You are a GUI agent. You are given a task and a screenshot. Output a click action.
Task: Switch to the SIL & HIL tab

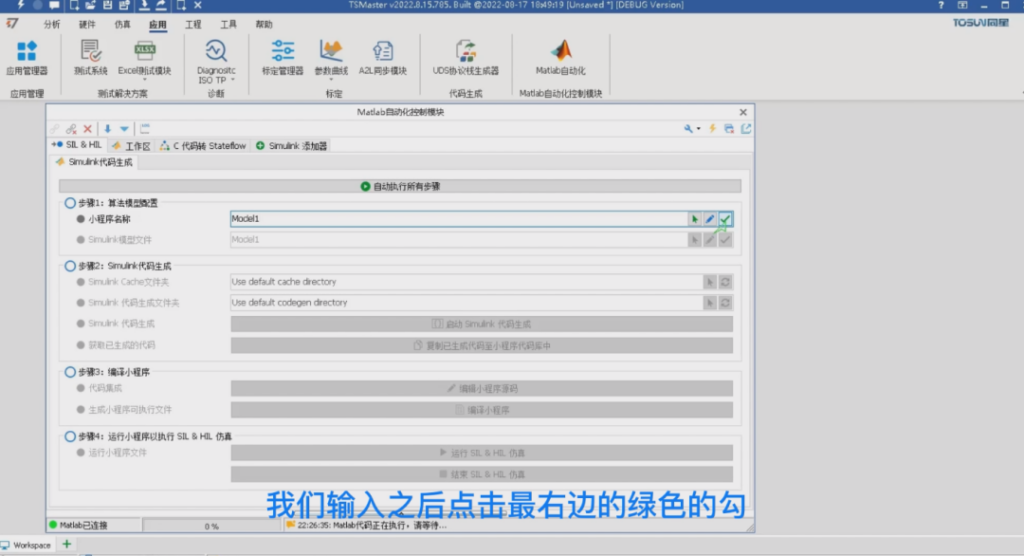(77, 145)
